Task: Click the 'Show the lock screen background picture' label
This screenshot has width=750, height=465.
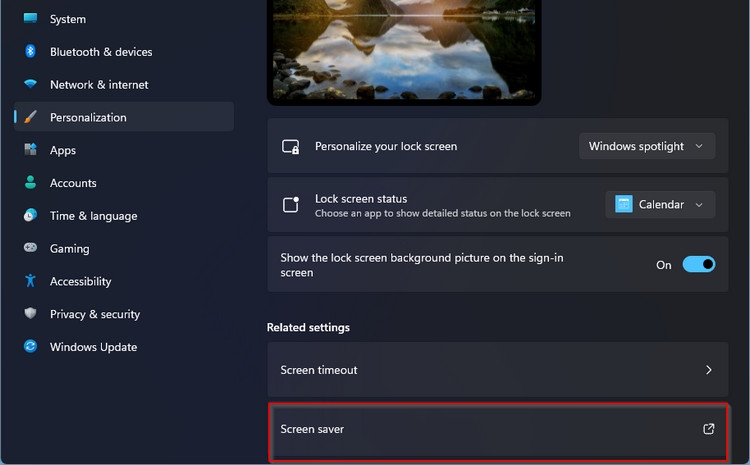Action: point(422,265)
